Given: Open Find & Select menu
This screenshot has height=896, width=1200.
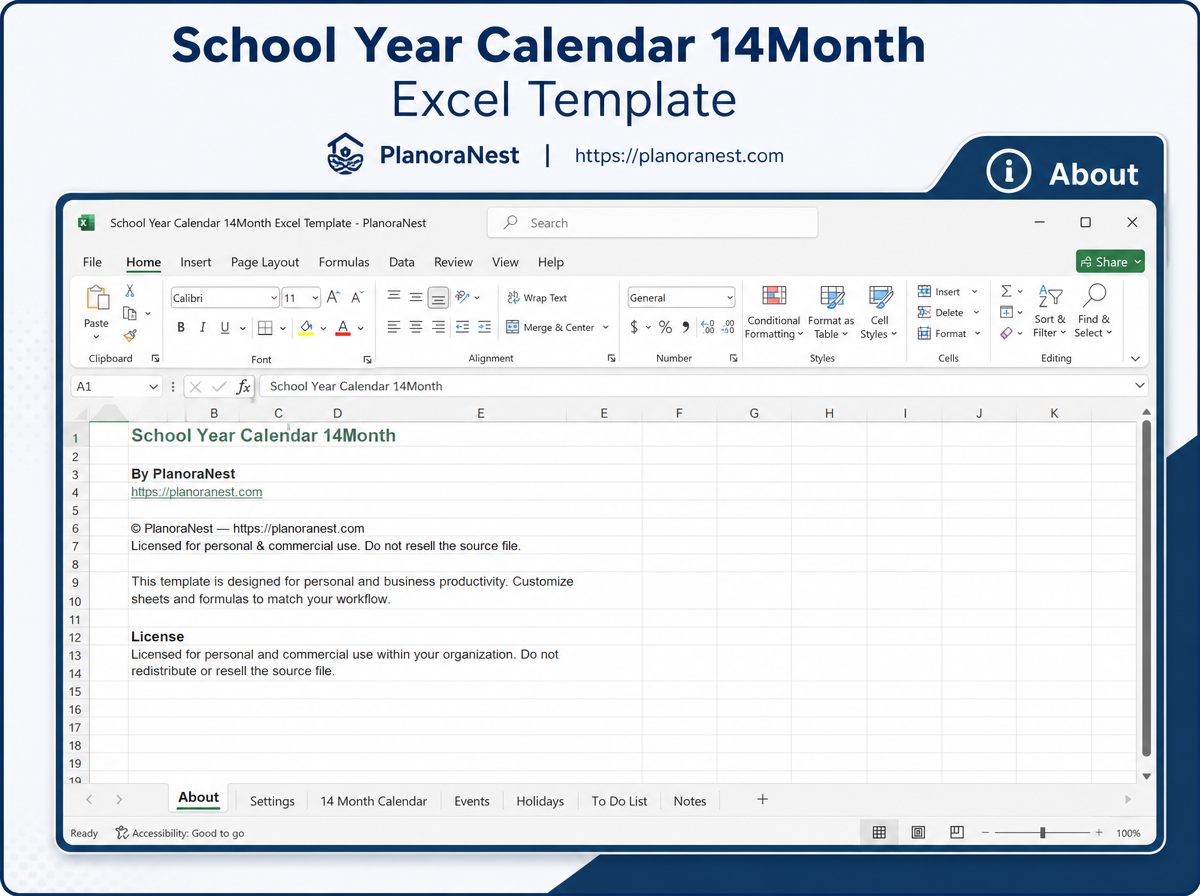Looking at the screenshot, I should tap(1094, 312).
